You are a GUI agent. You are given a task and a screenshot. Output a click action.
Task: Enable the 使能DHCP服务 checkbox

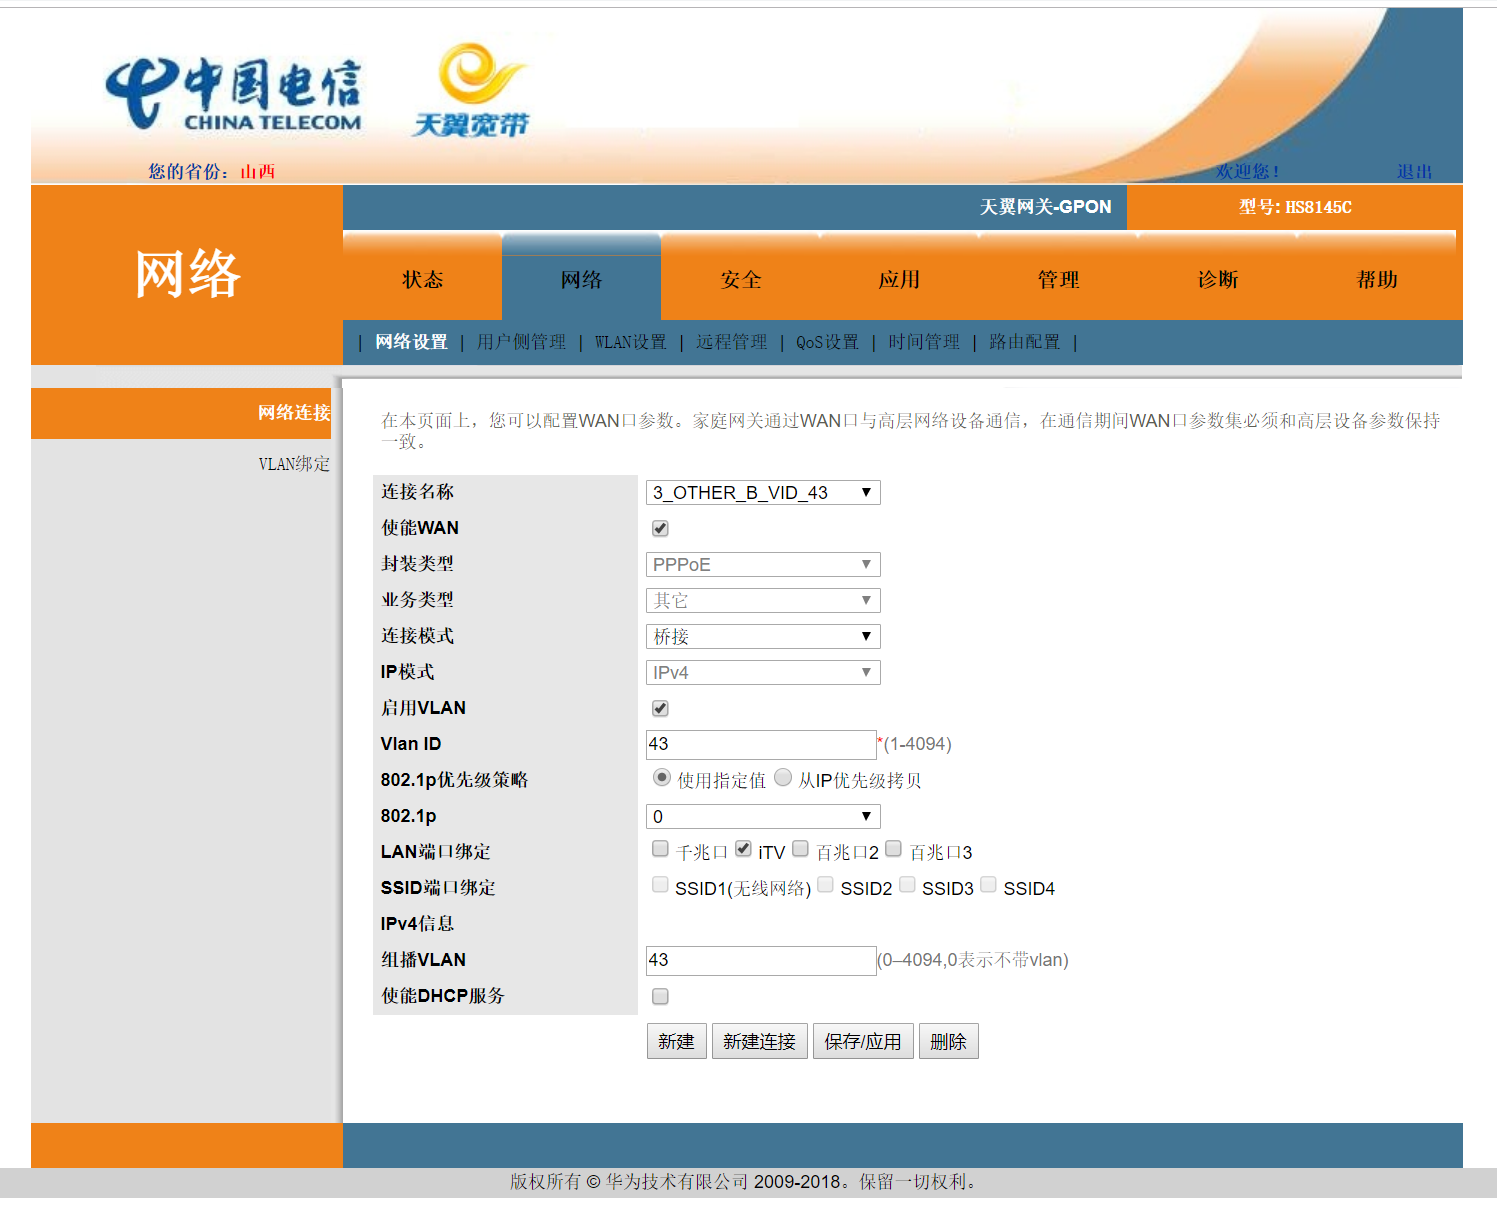tap(660, 996)
